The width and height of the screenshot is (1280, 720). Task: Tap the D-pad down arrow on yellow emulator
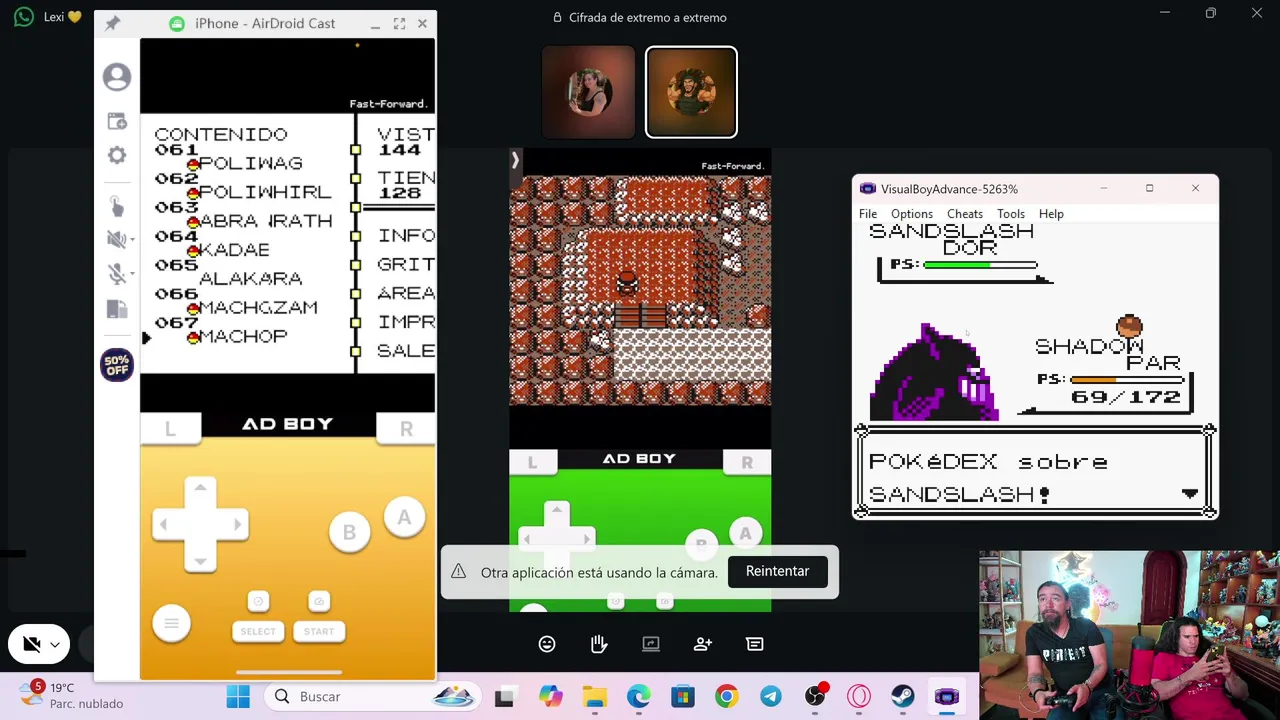pos(200,562)
